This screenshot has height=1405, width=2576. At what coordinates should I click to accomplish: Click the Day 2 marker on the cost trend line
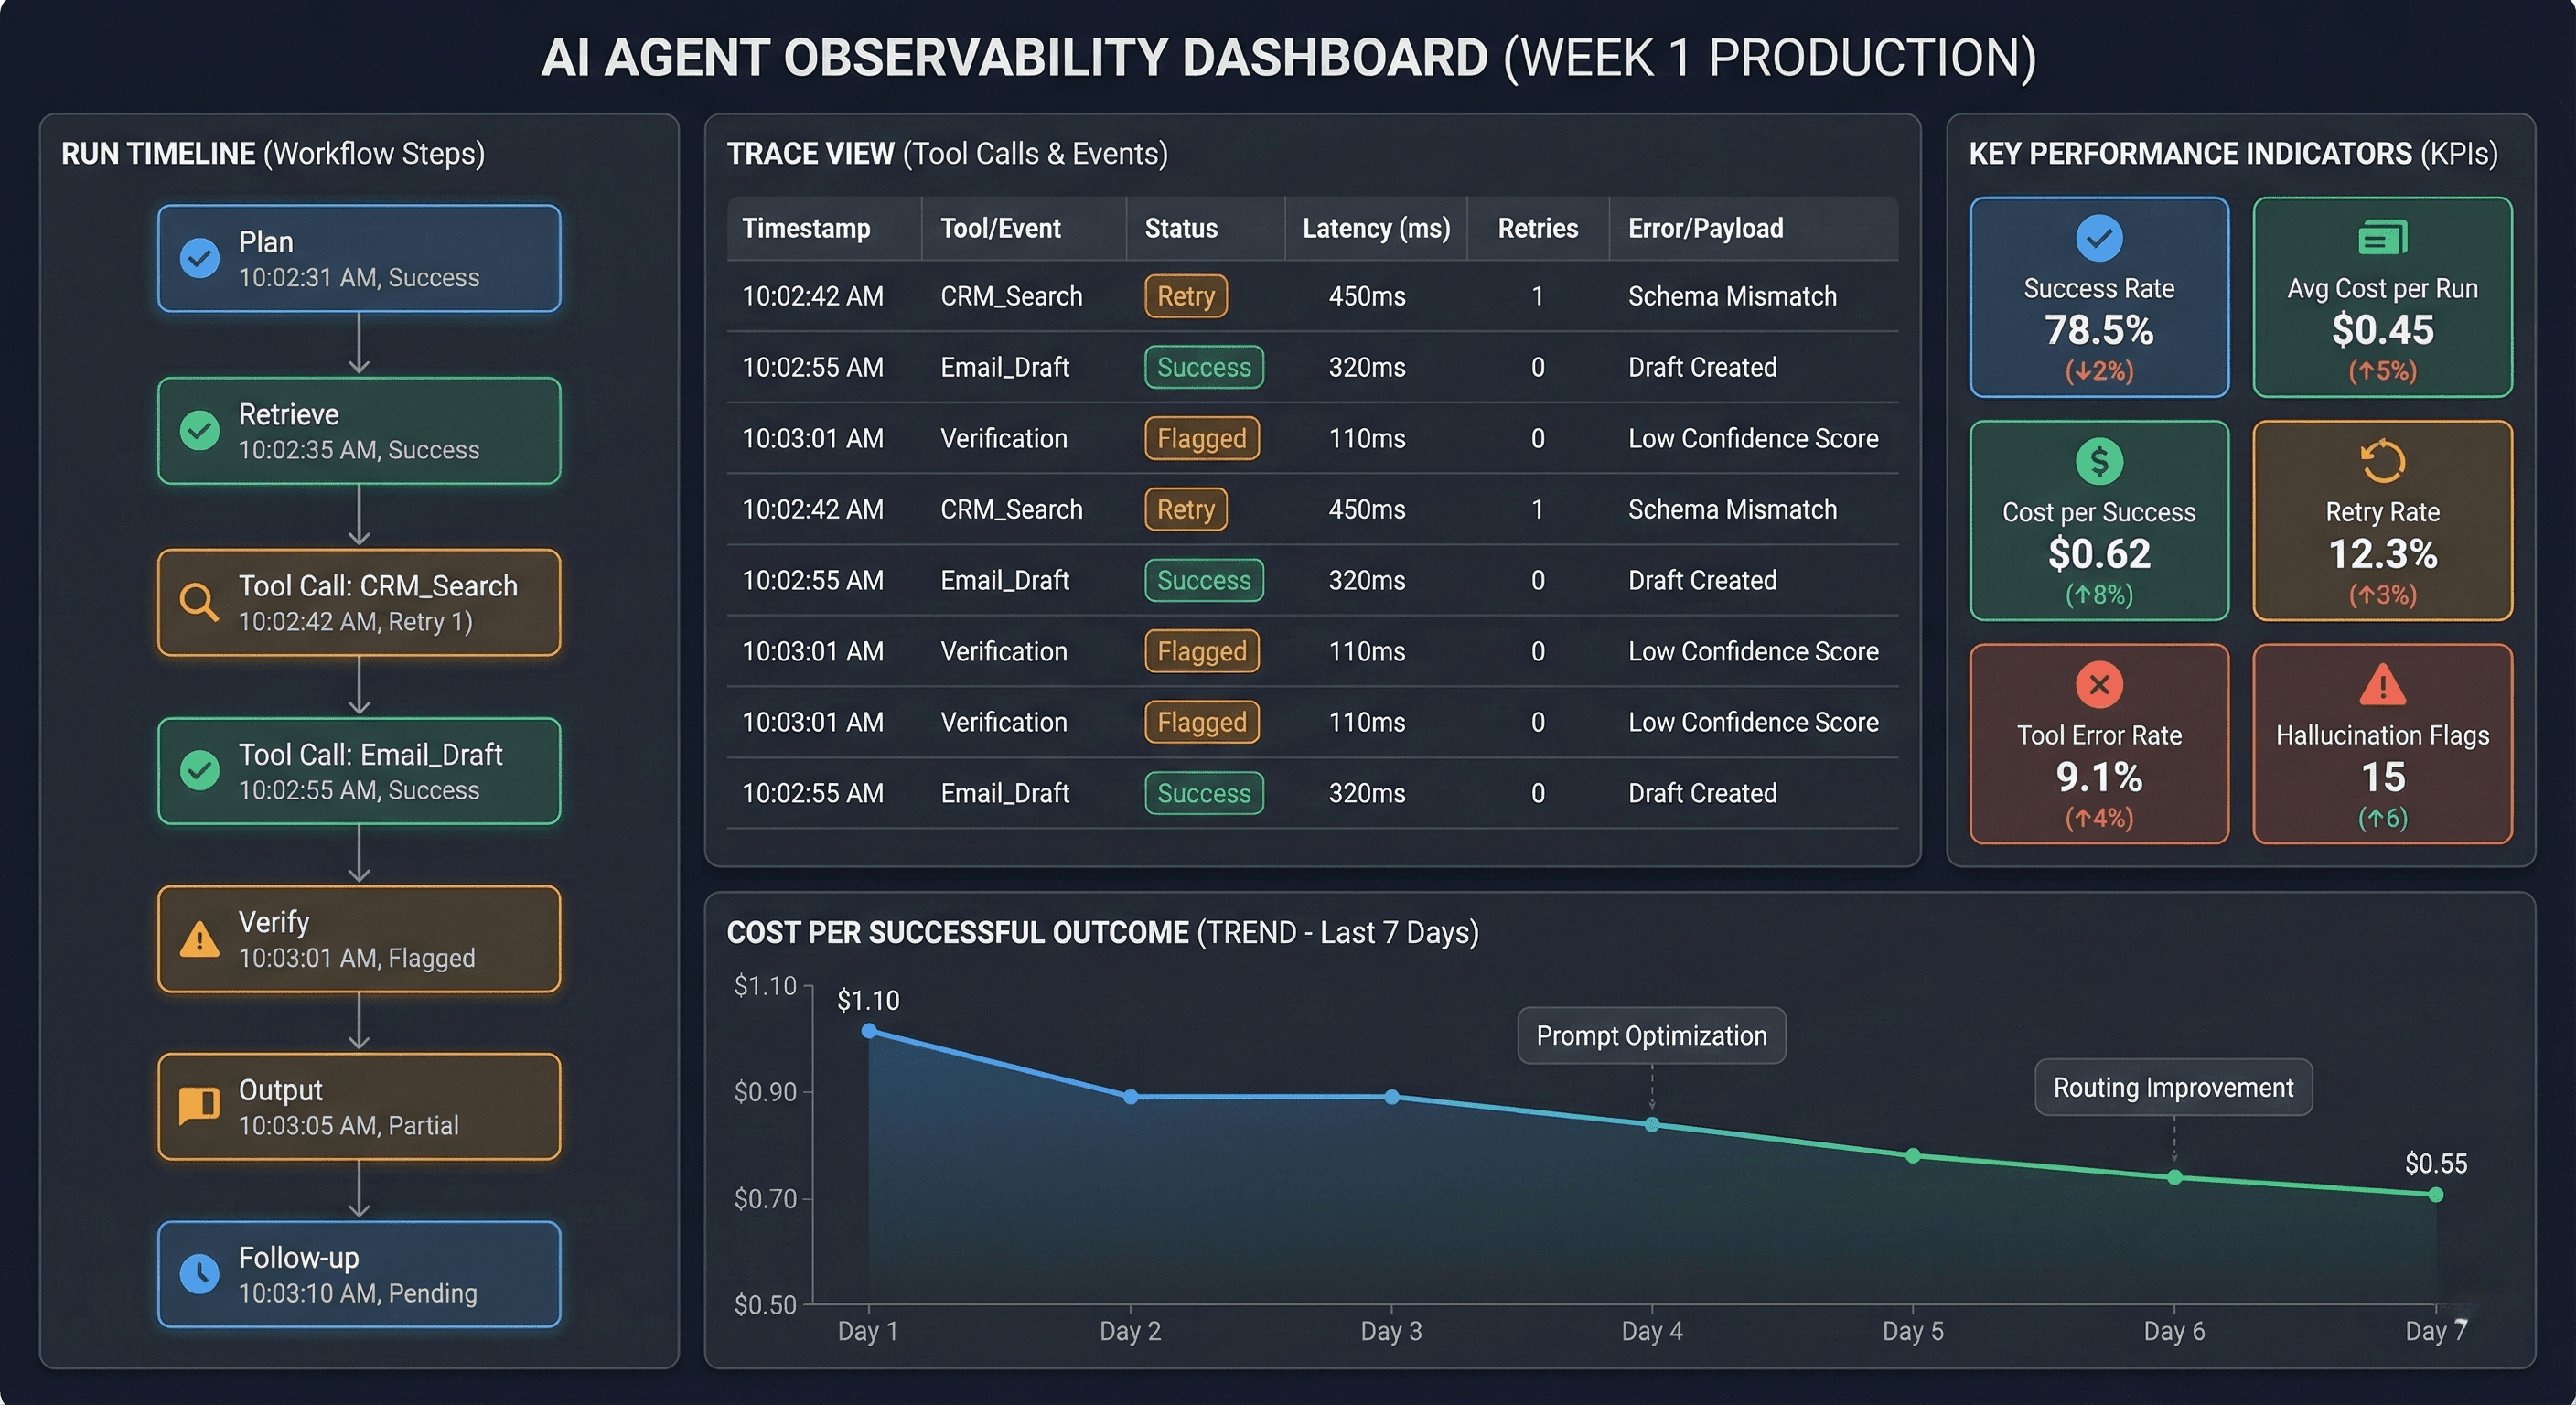coord(1129,1097)
